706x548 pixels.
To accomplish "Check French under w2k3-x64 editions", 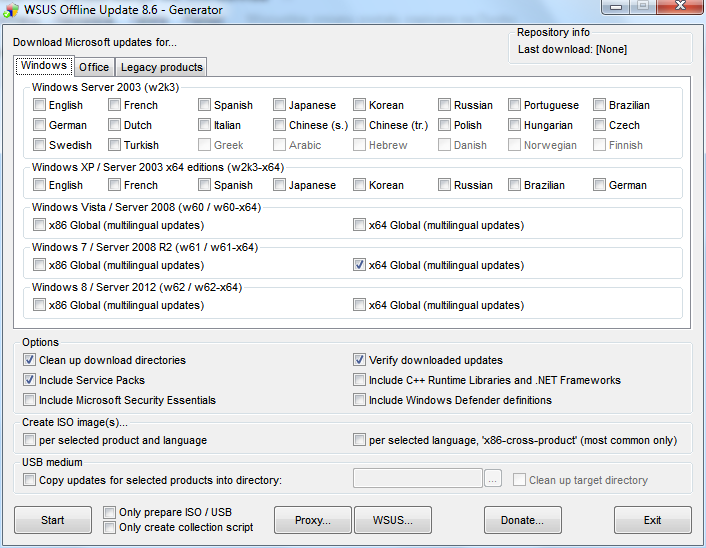I will [x=114, y=185].
